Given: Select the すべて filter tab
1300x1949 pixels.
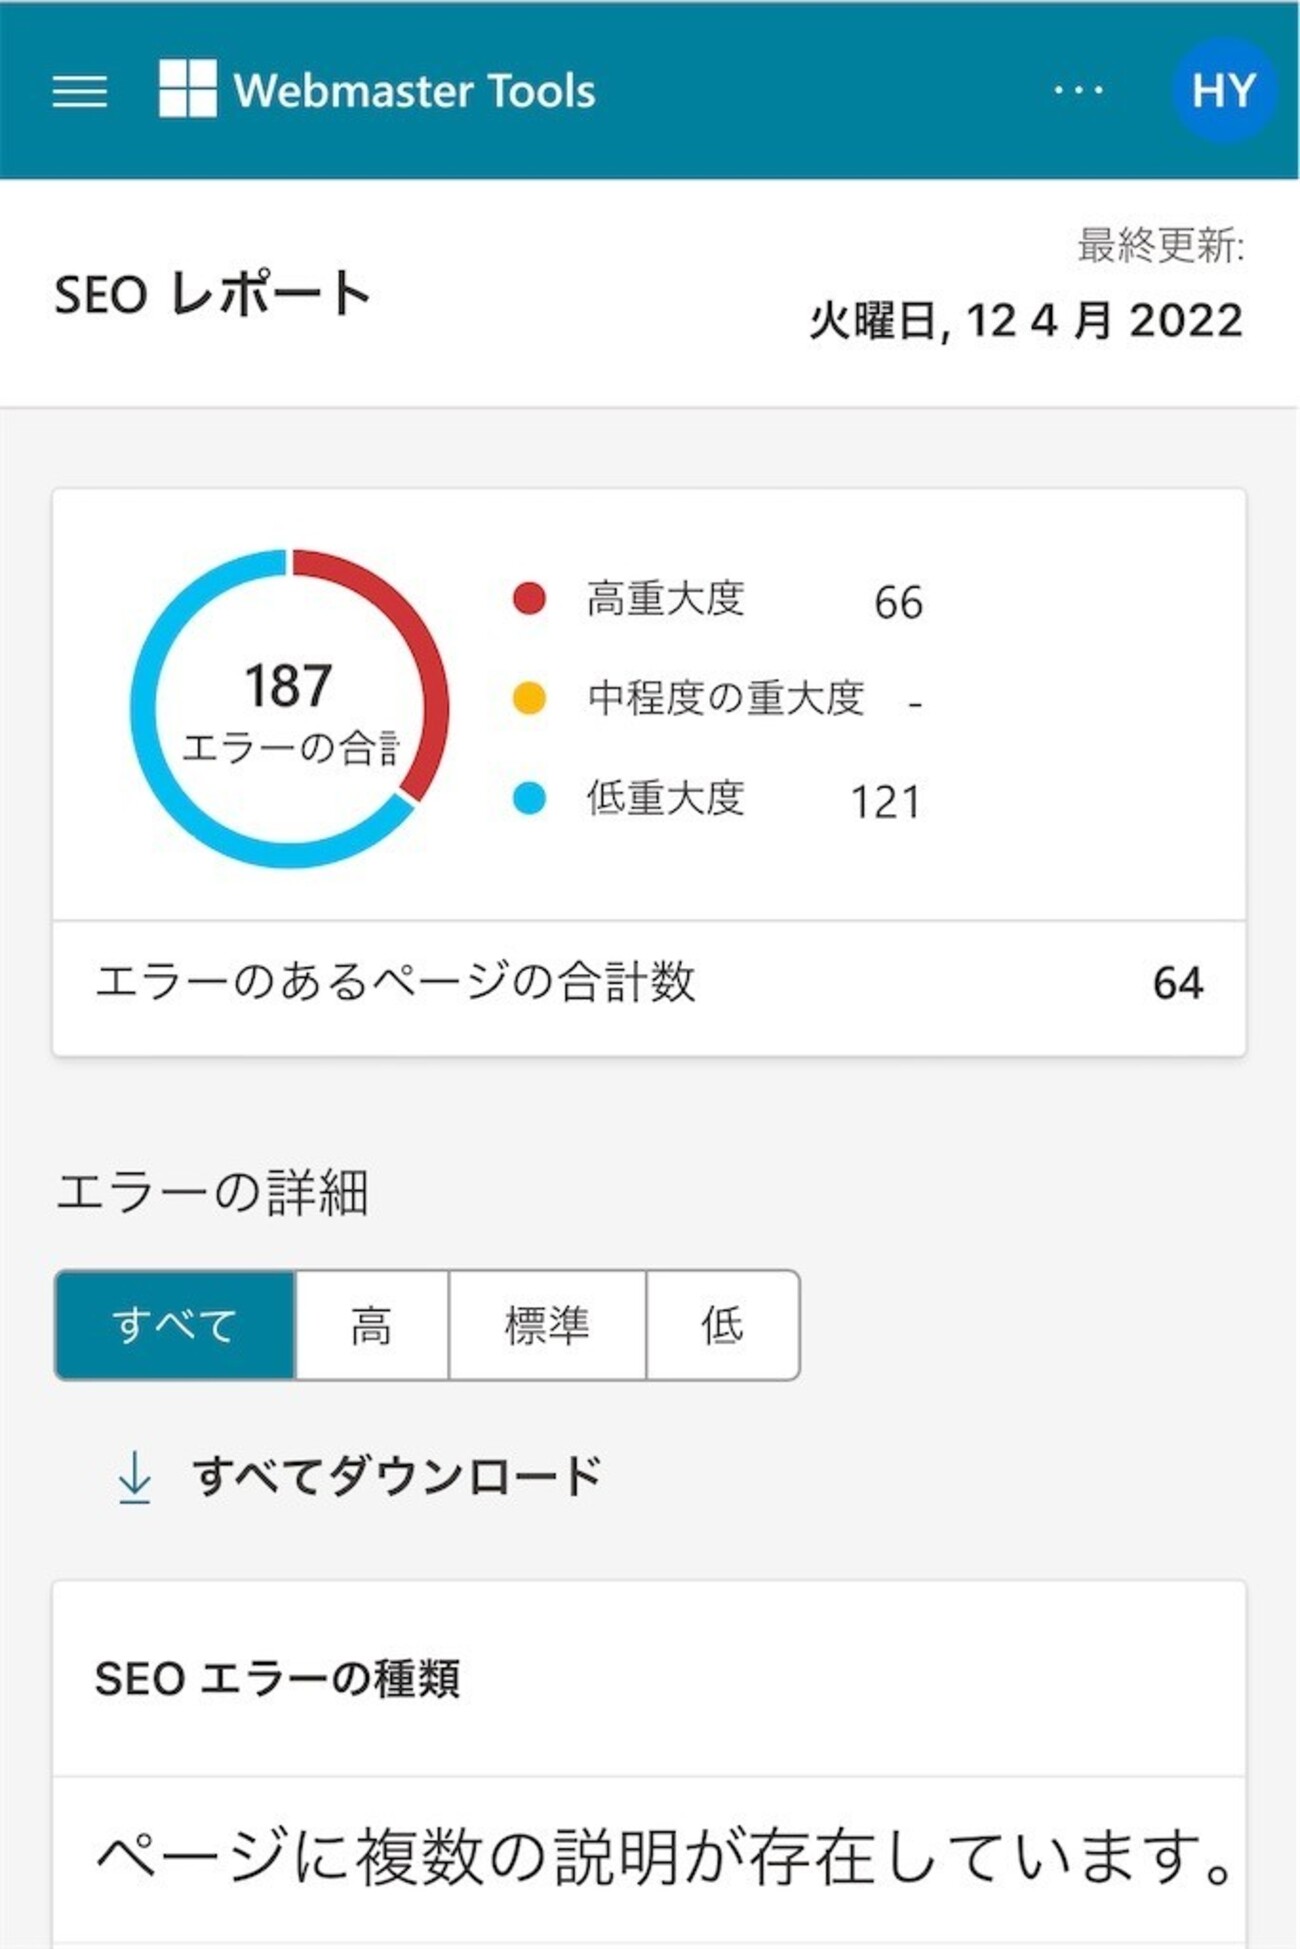Looking at the screenshot, I should 176,1325.
